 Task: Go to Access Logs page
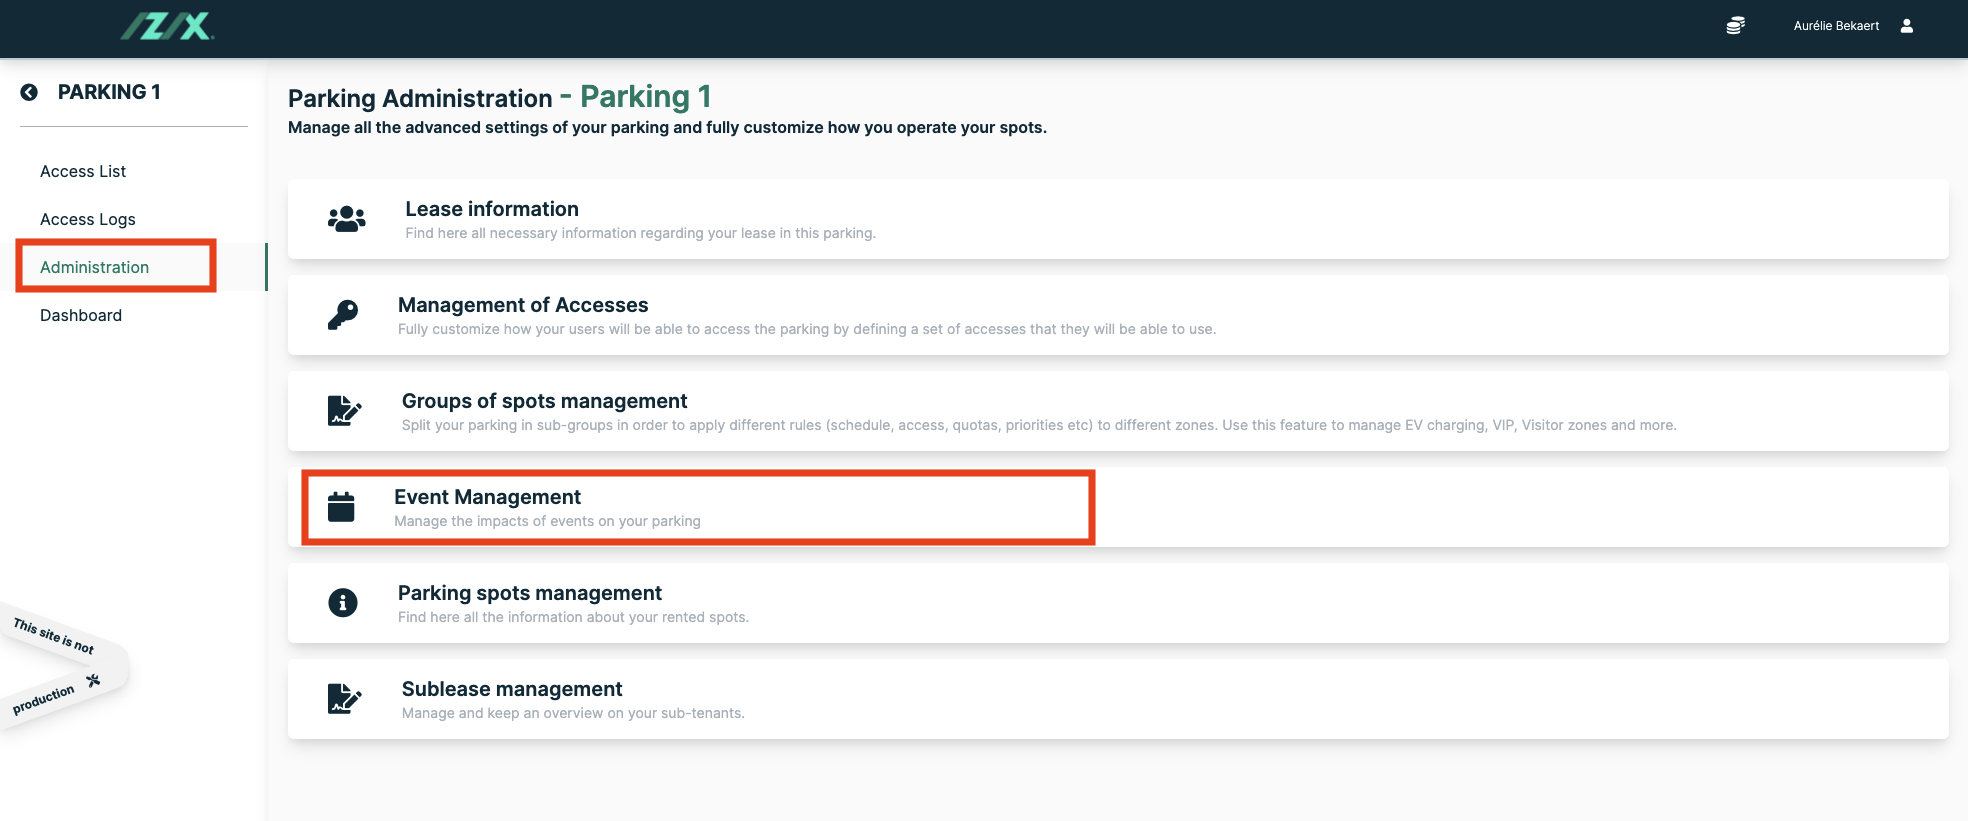(88, 219)
